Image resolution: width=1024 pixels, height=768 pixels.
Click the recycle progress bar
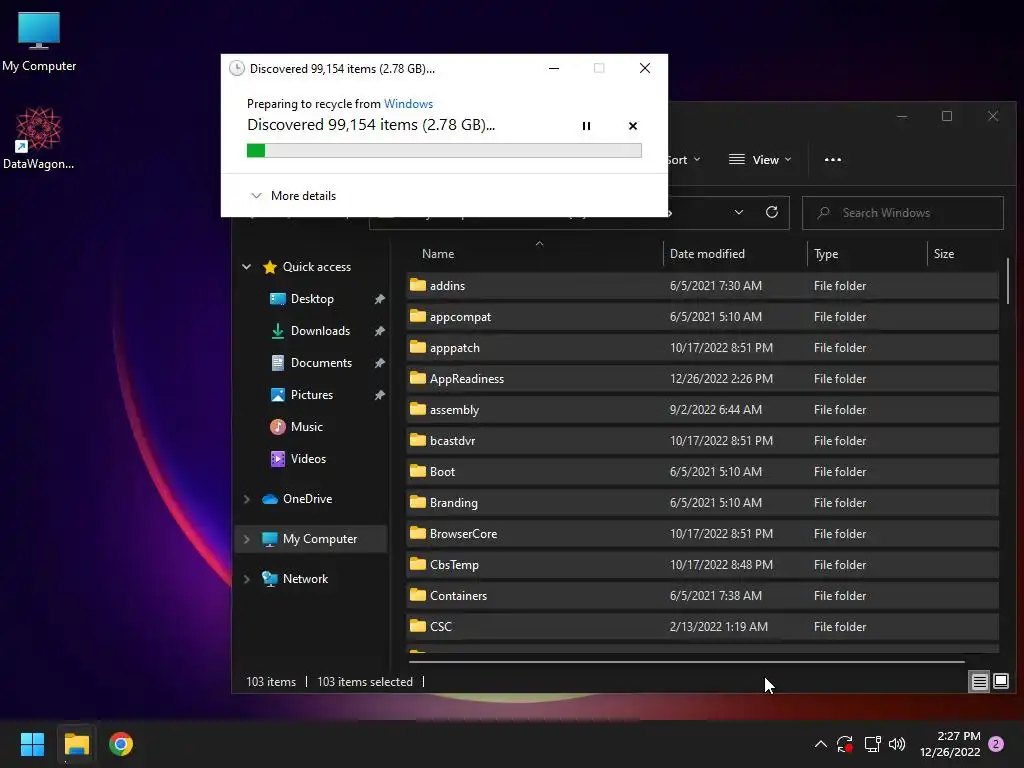click(444, 151)
